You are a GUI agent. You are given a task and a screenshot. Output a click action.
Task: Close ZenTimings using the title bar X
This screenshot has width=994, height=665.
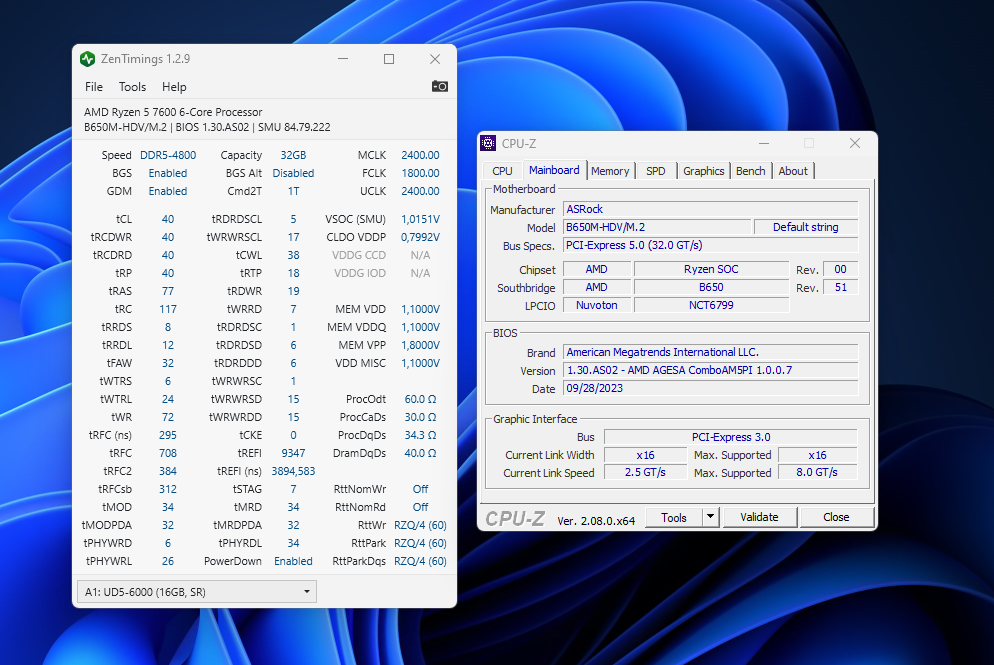click(x=435, y=59)
